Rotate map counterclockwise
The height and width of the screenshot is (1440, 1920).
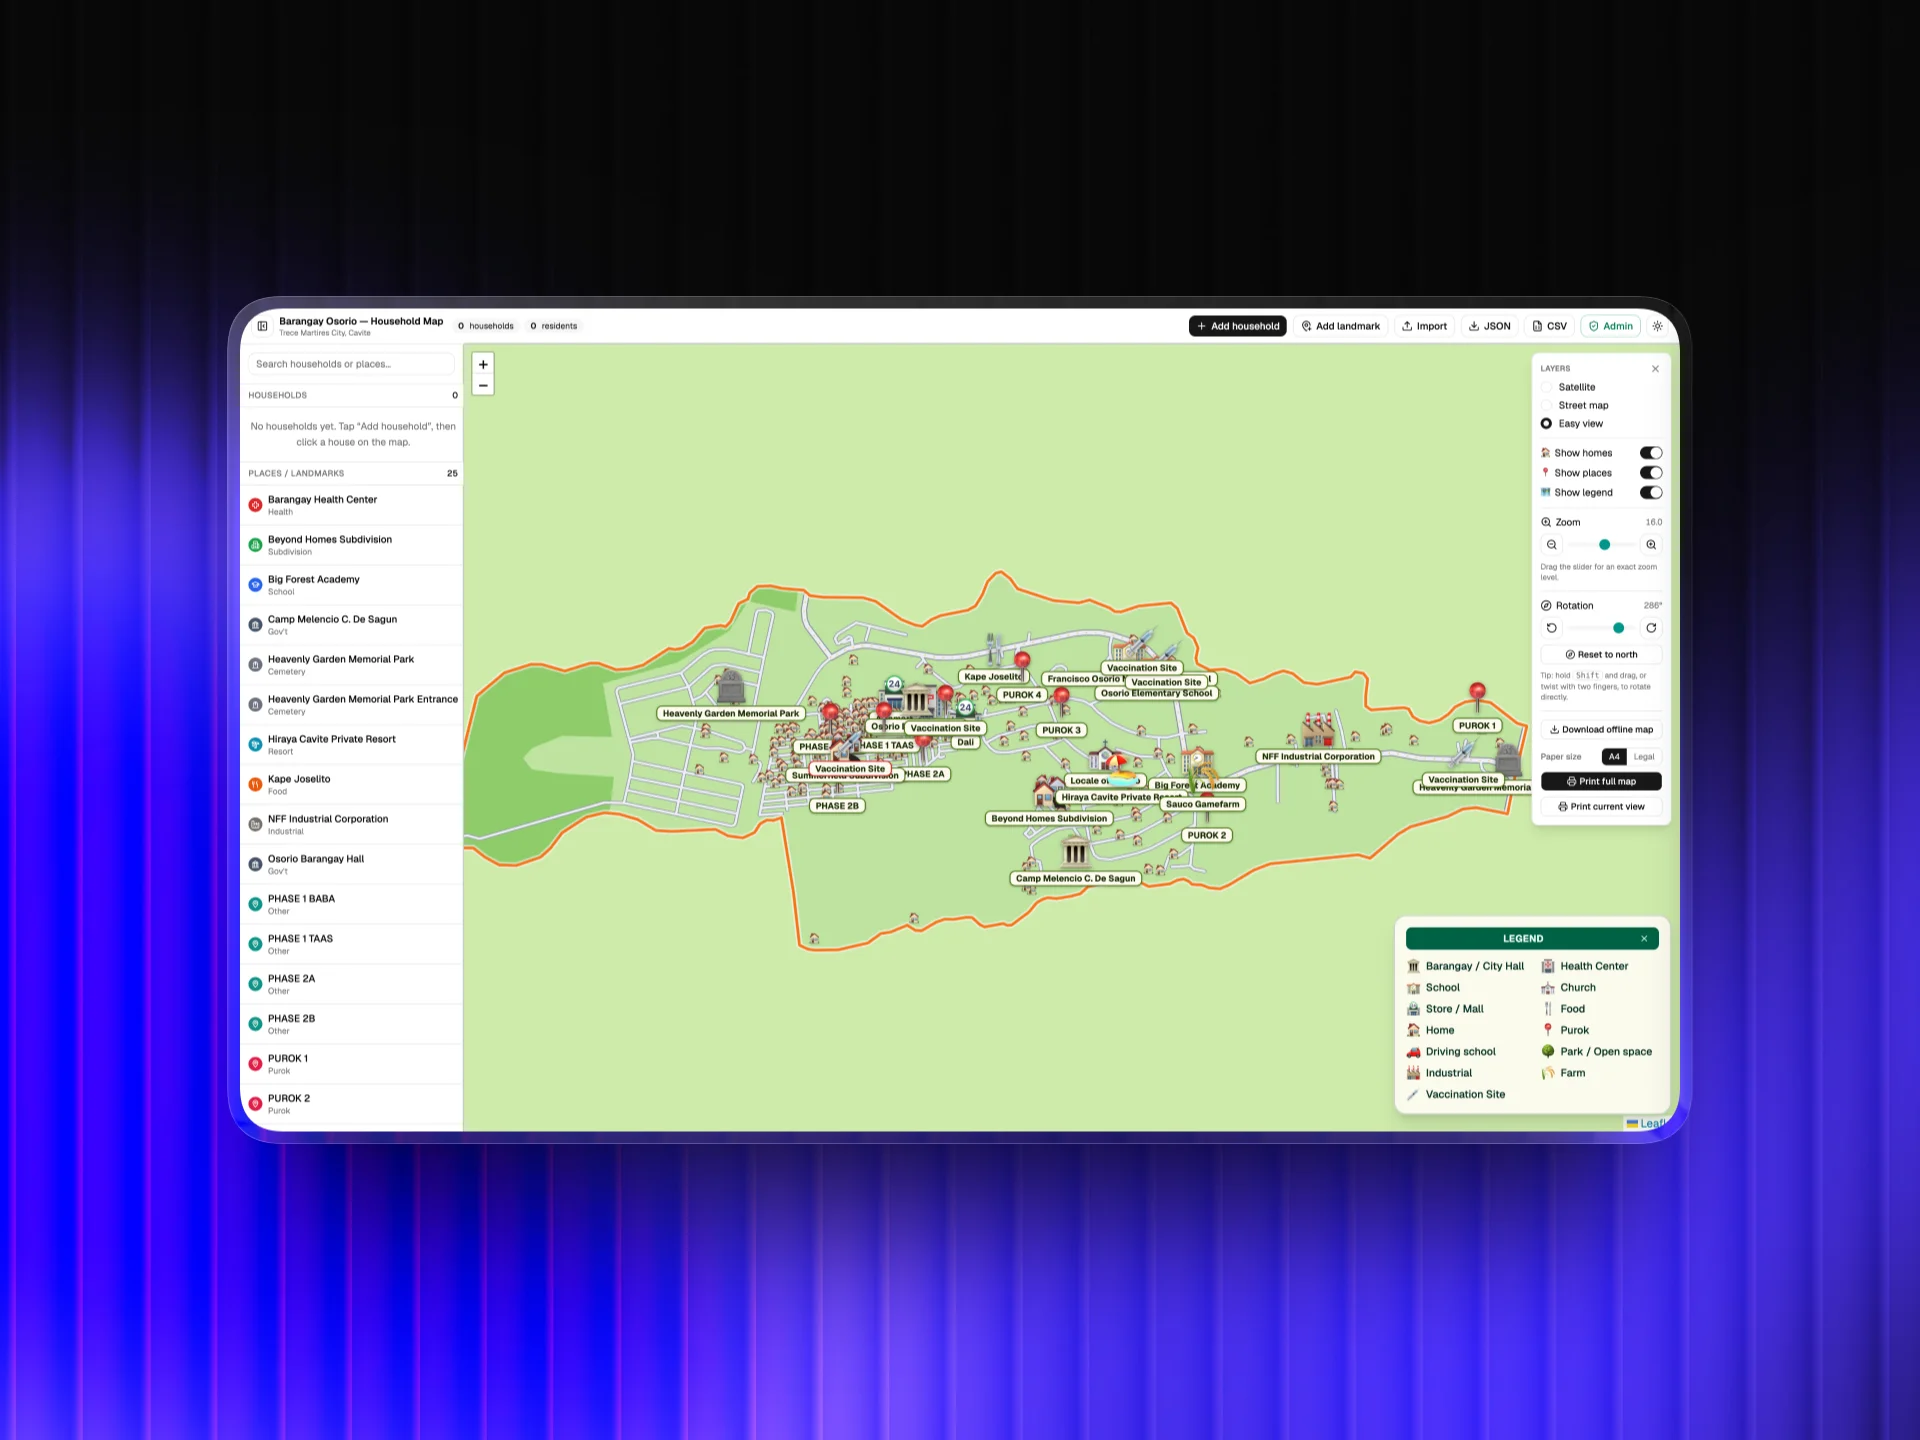1552,628
